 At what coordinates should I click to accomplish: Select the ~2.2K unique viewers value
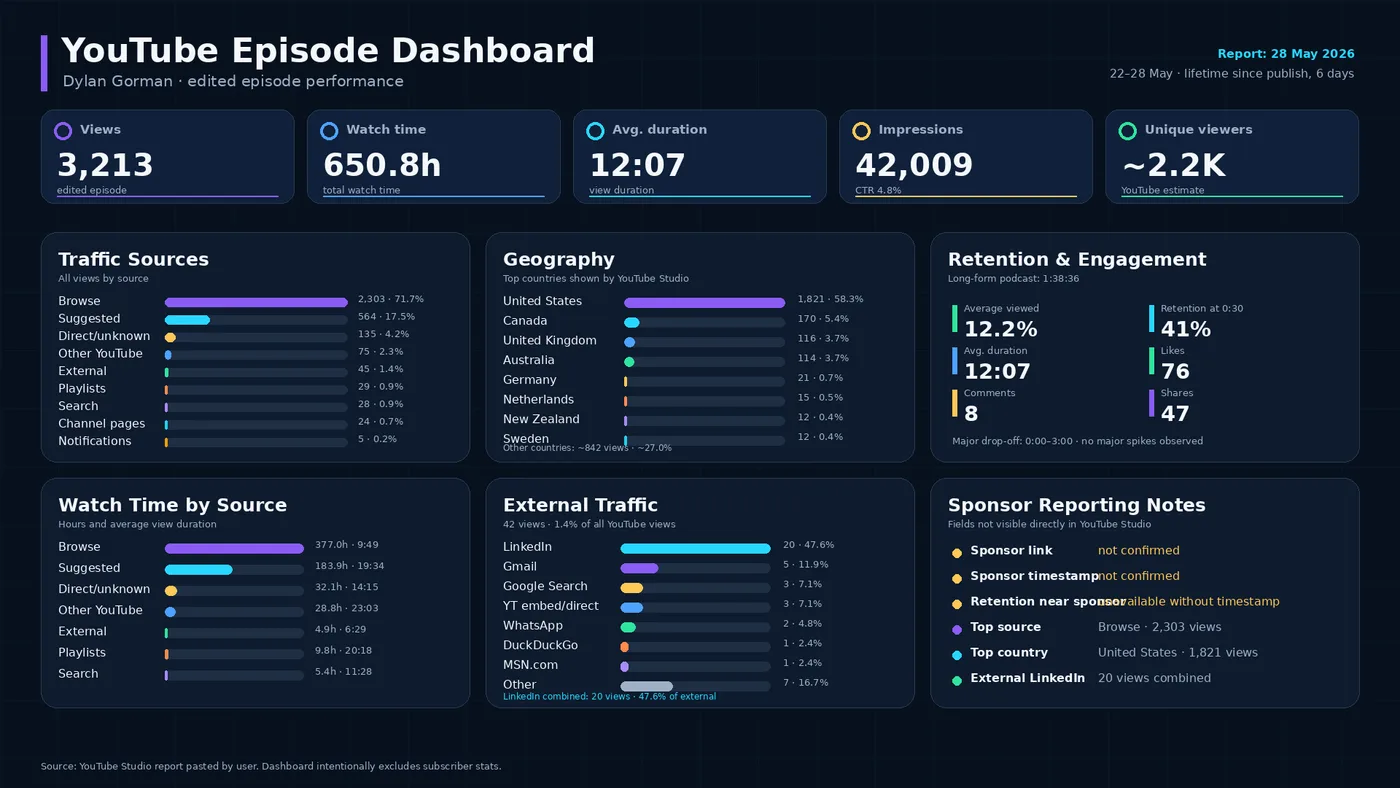click(1173, 165)
